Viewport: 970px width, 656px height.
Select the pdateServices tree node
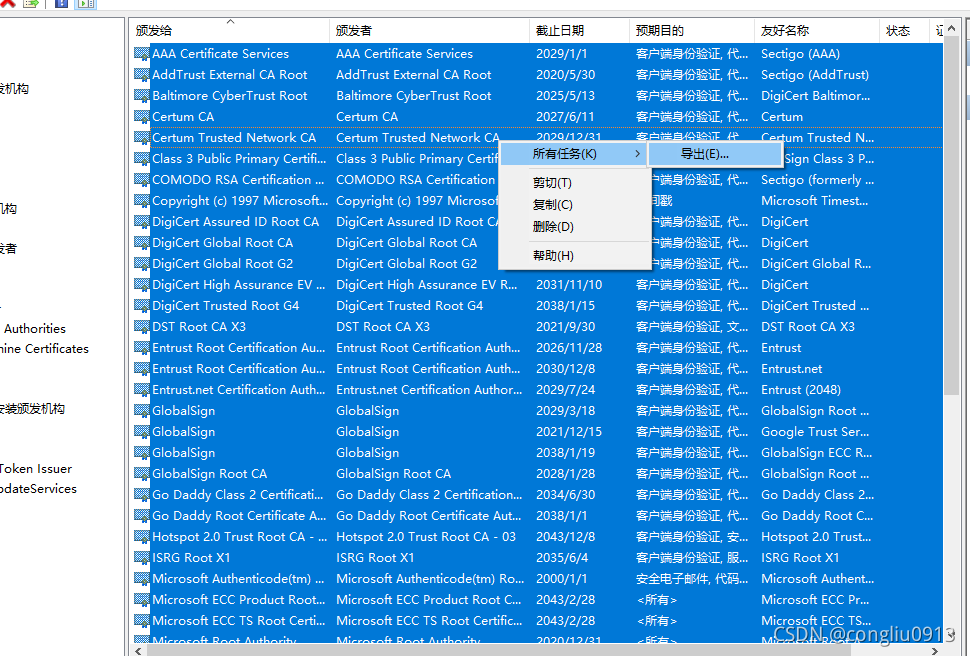(38, 489)
